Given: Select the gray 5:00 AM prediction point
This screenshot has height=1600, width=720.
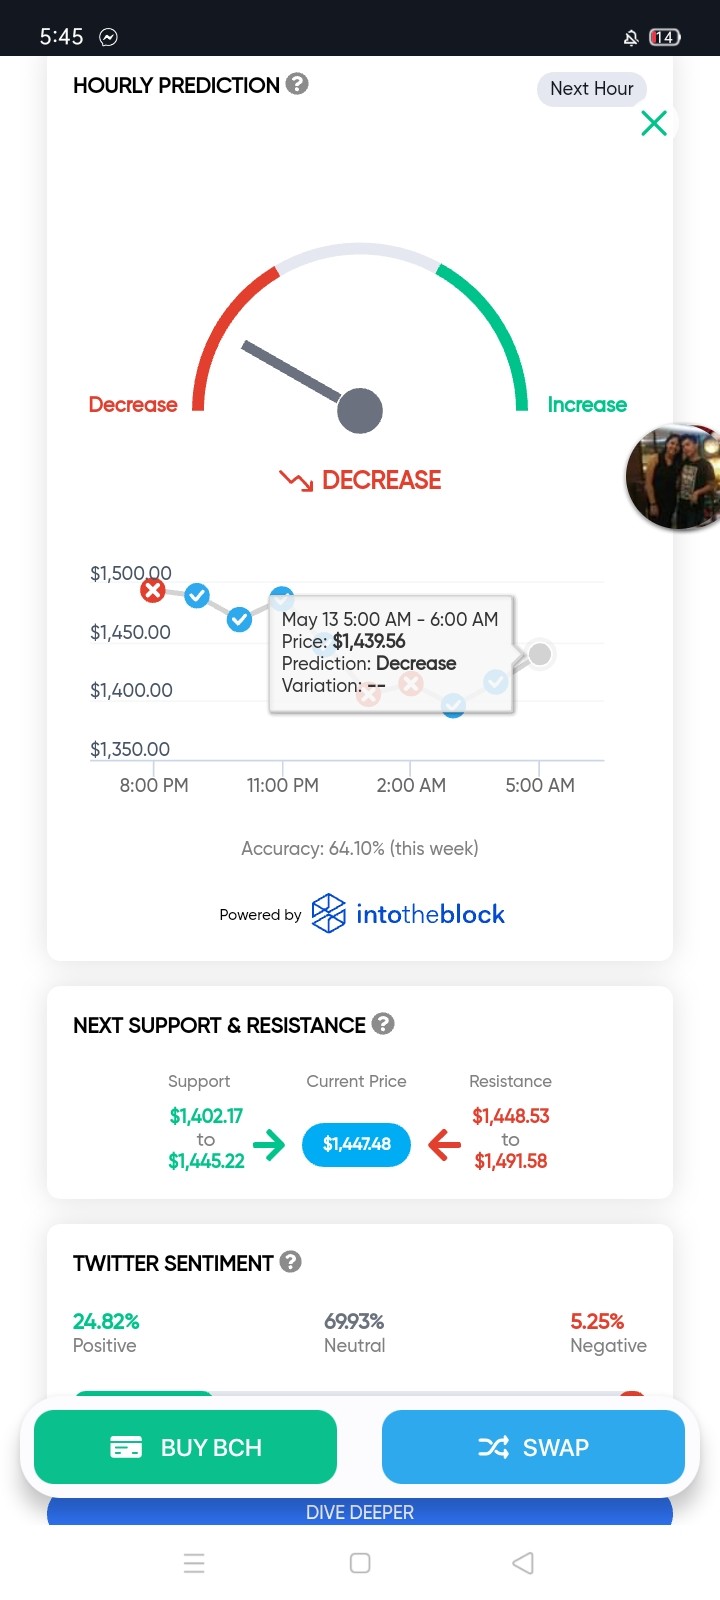Looking at the screenshot, I should click(540, 654).
